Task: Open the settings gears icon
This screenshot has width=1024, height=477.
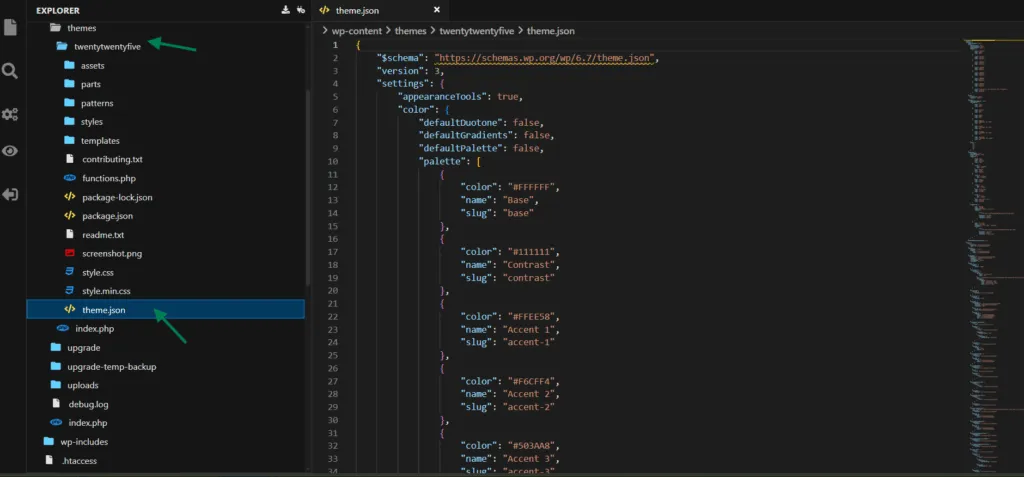Action: pyautogui.click(x=10, y=114)
